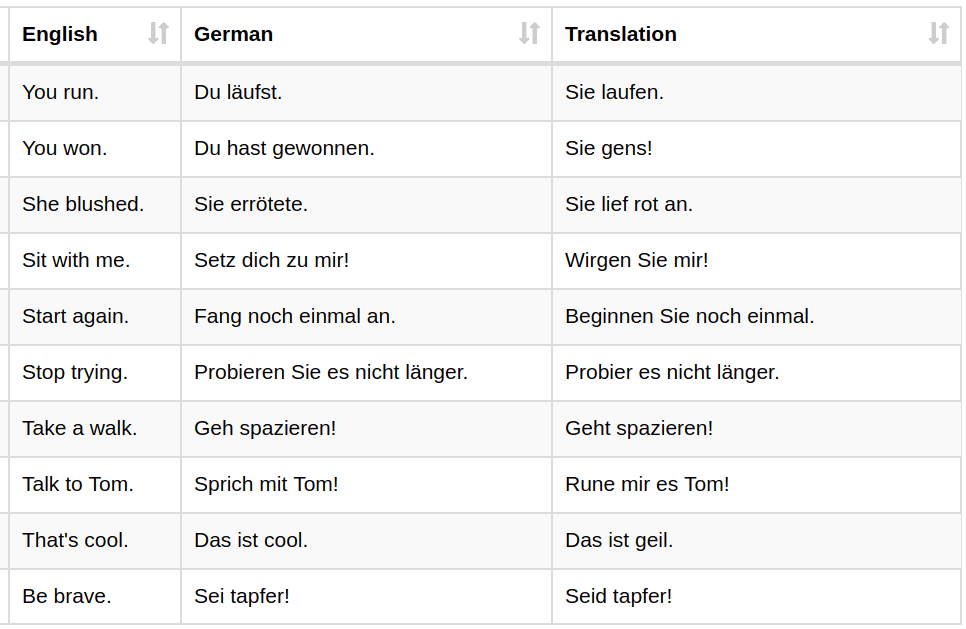Select "Fang noch einmal an." German text
The width and height of the screenshot is (966, 629).
(x=295, y=316)
